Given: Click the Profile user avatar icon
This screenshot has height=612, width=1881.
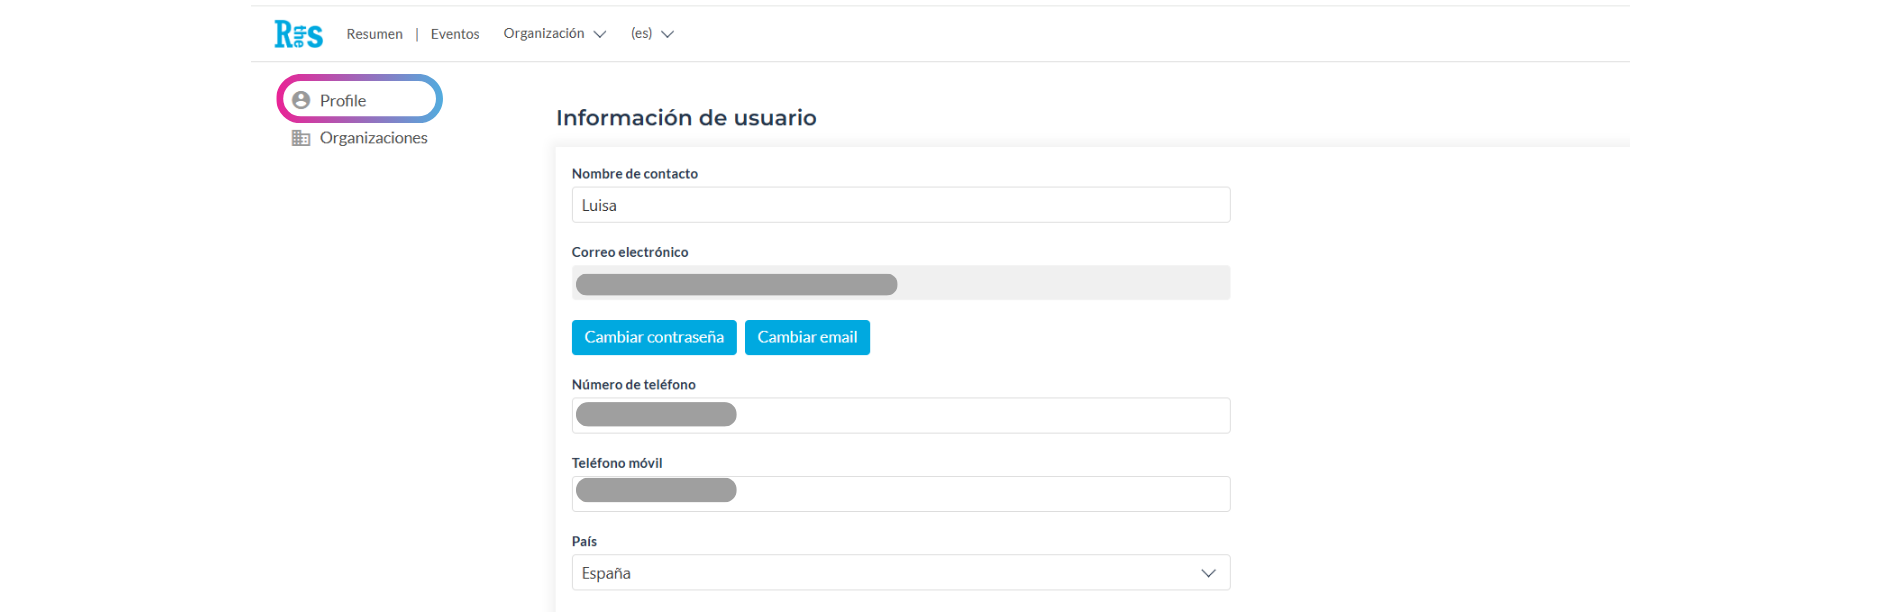Looking at the screenshot, I should 301,100.
